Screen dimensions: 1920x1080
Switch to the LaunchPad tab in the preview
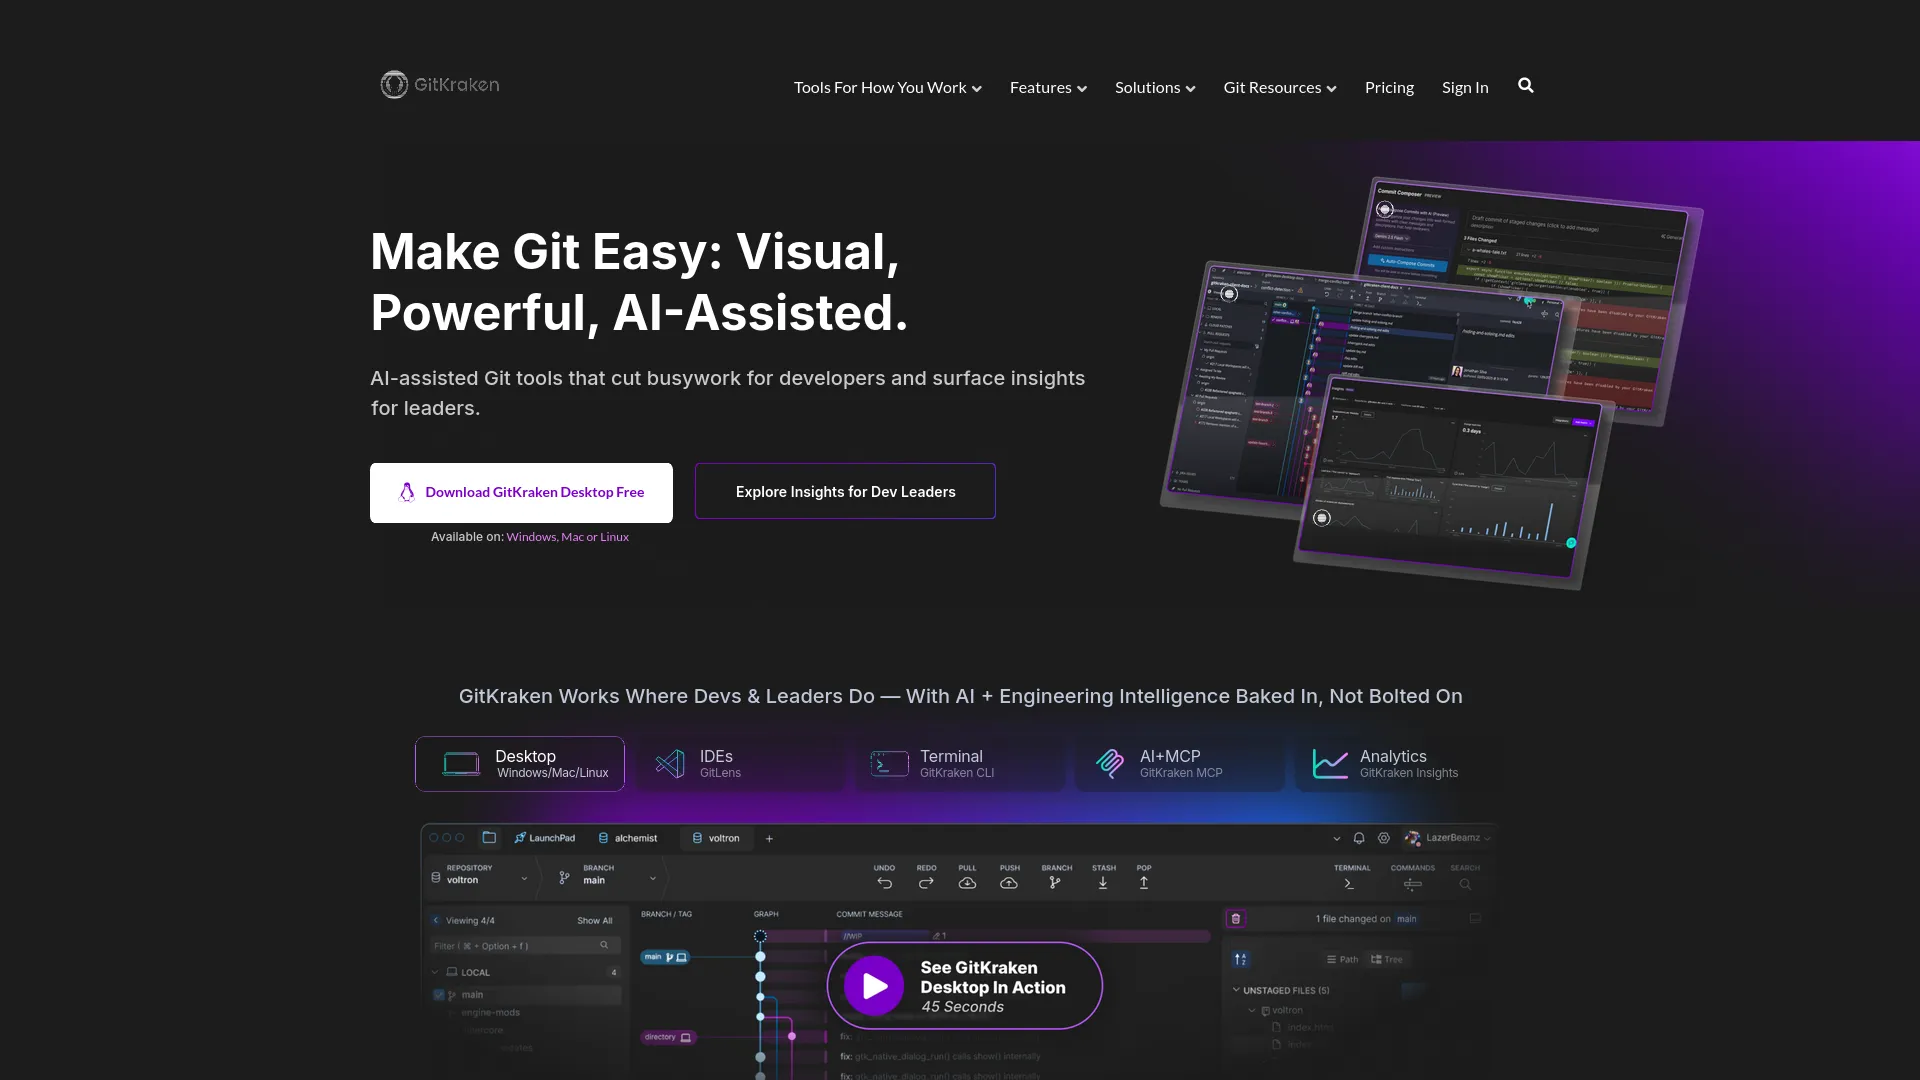544,838
